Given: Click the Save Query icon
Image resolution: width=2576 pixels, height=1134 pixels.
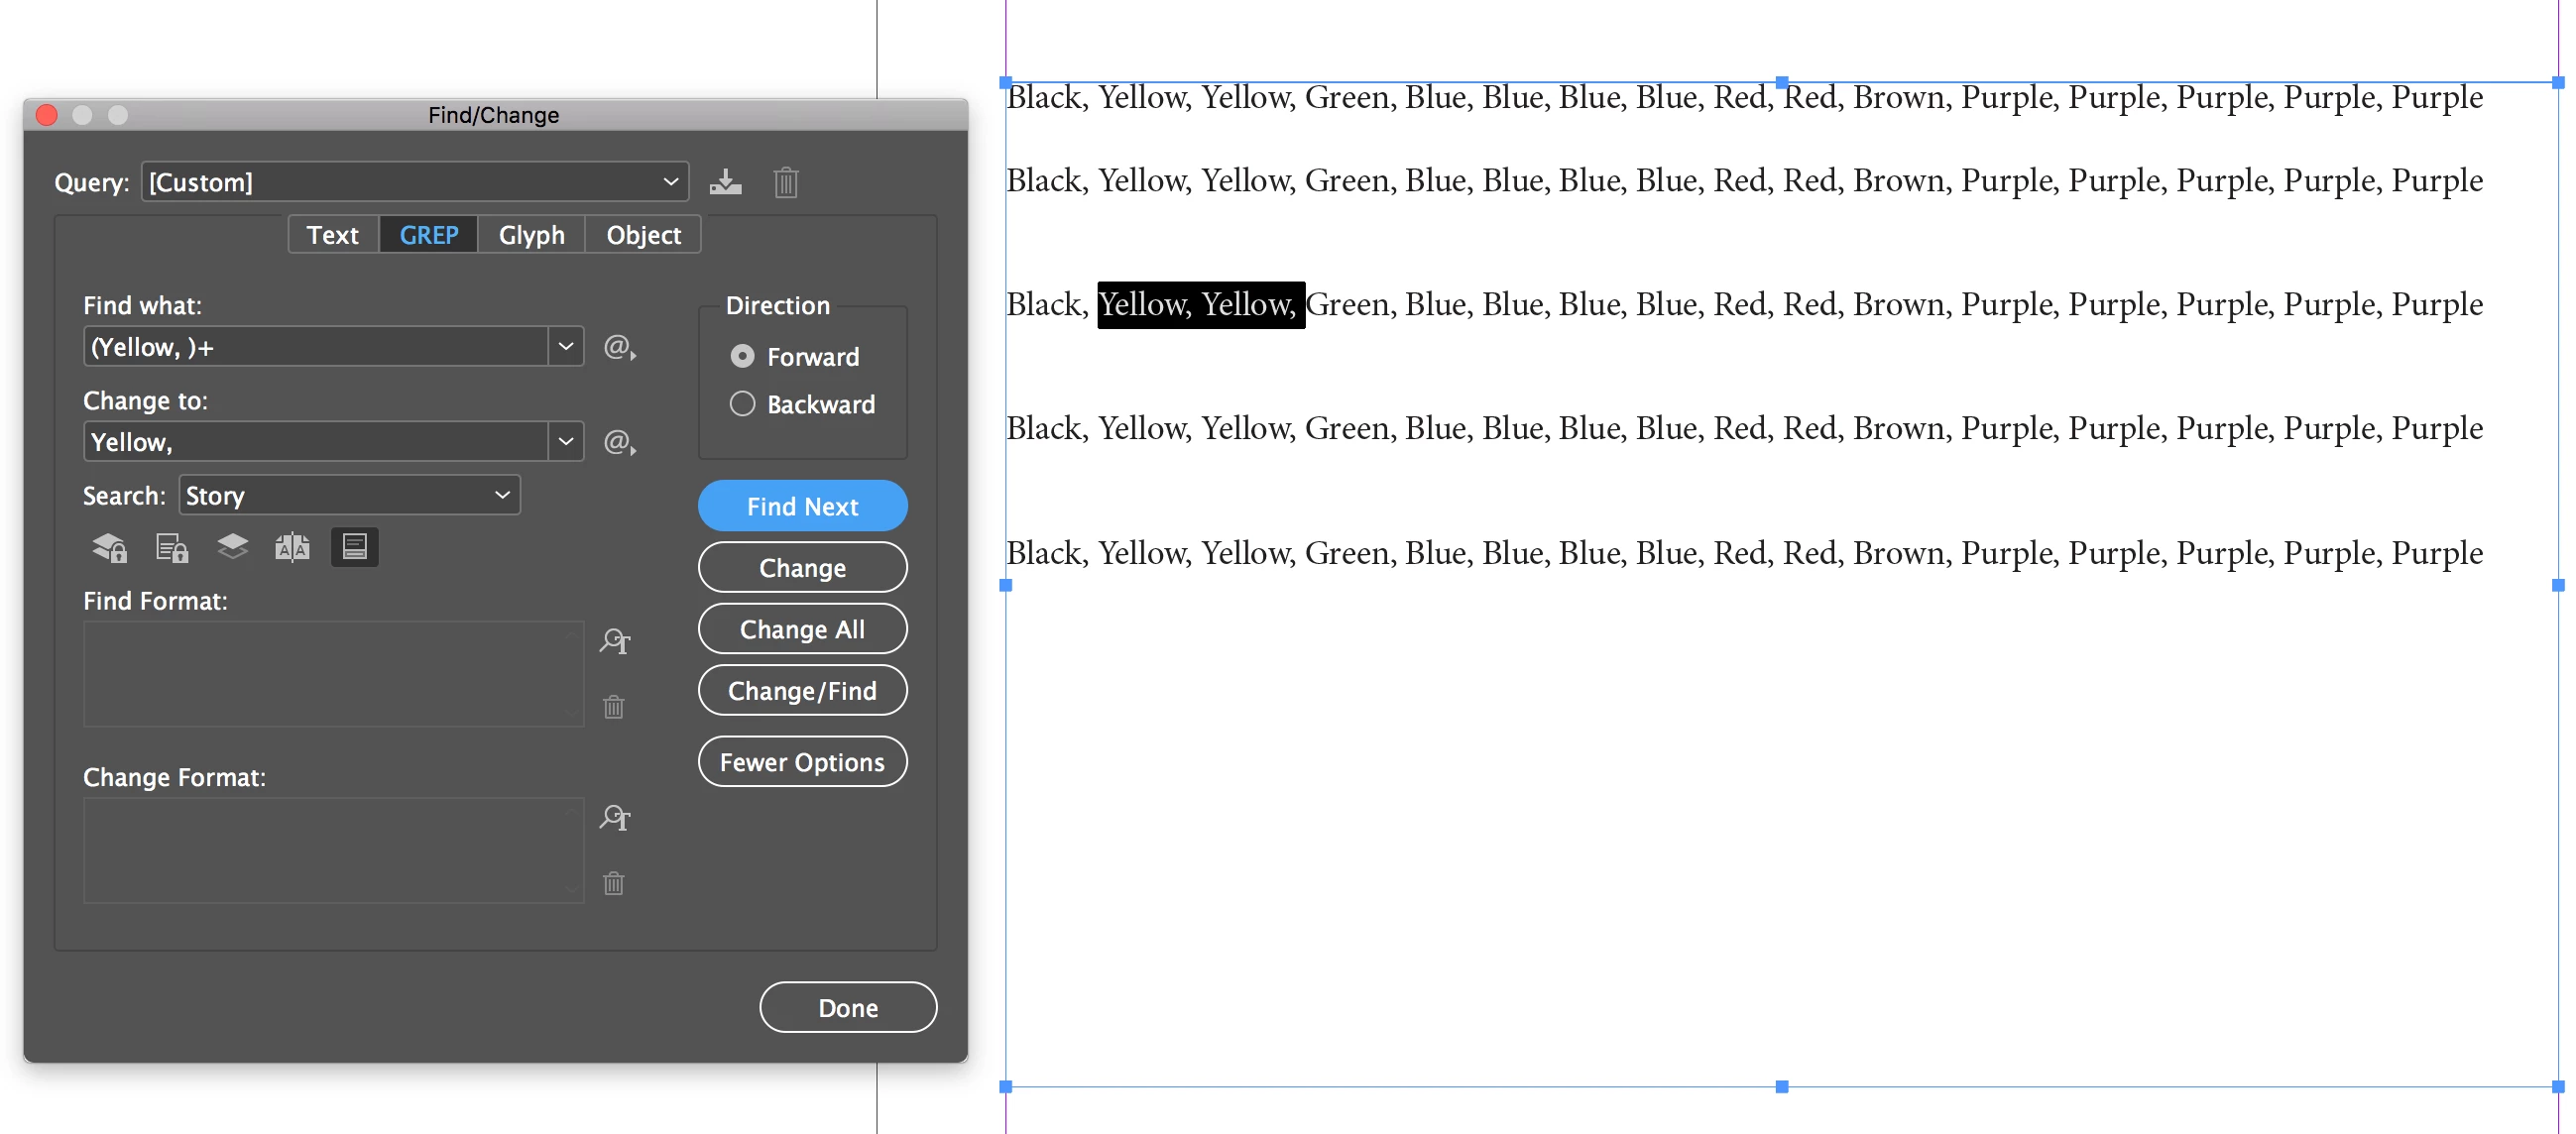Looking at the screenshot, I should coord(725,182).
